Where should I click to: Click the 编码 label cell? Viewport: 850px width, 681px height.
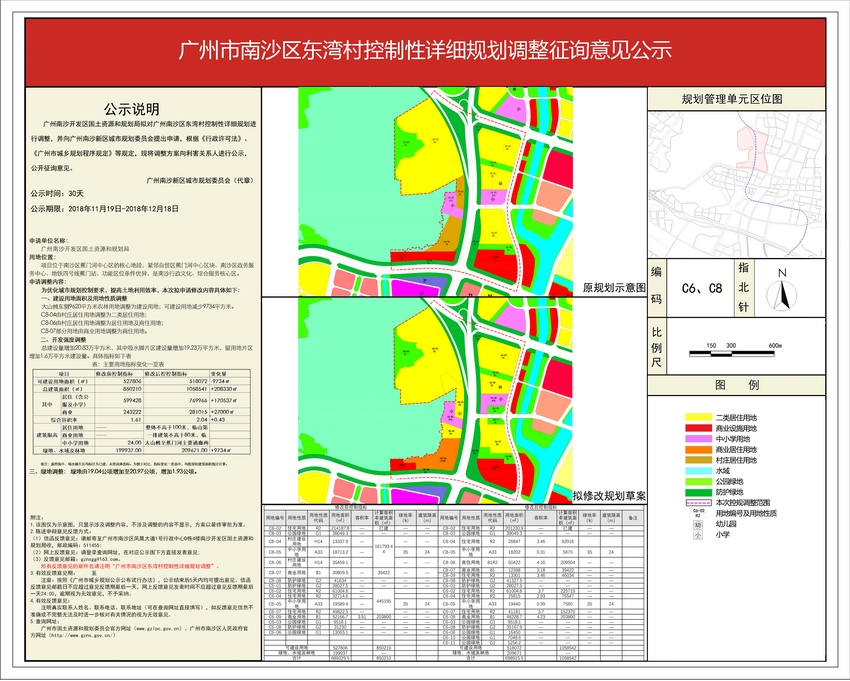[x=656, y=286]
